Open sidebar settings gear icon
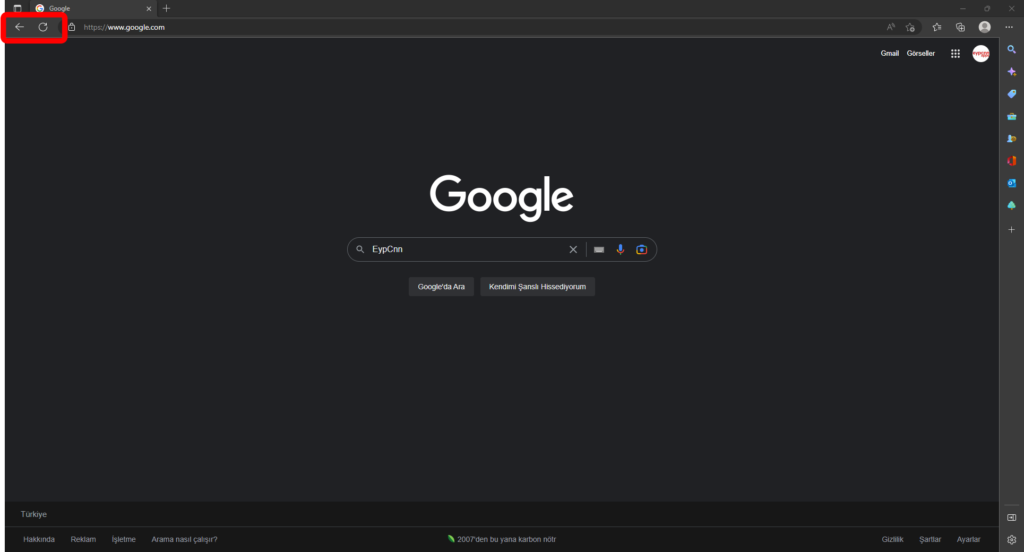This screenshot has height=552, width=1024. [1012, 540]
